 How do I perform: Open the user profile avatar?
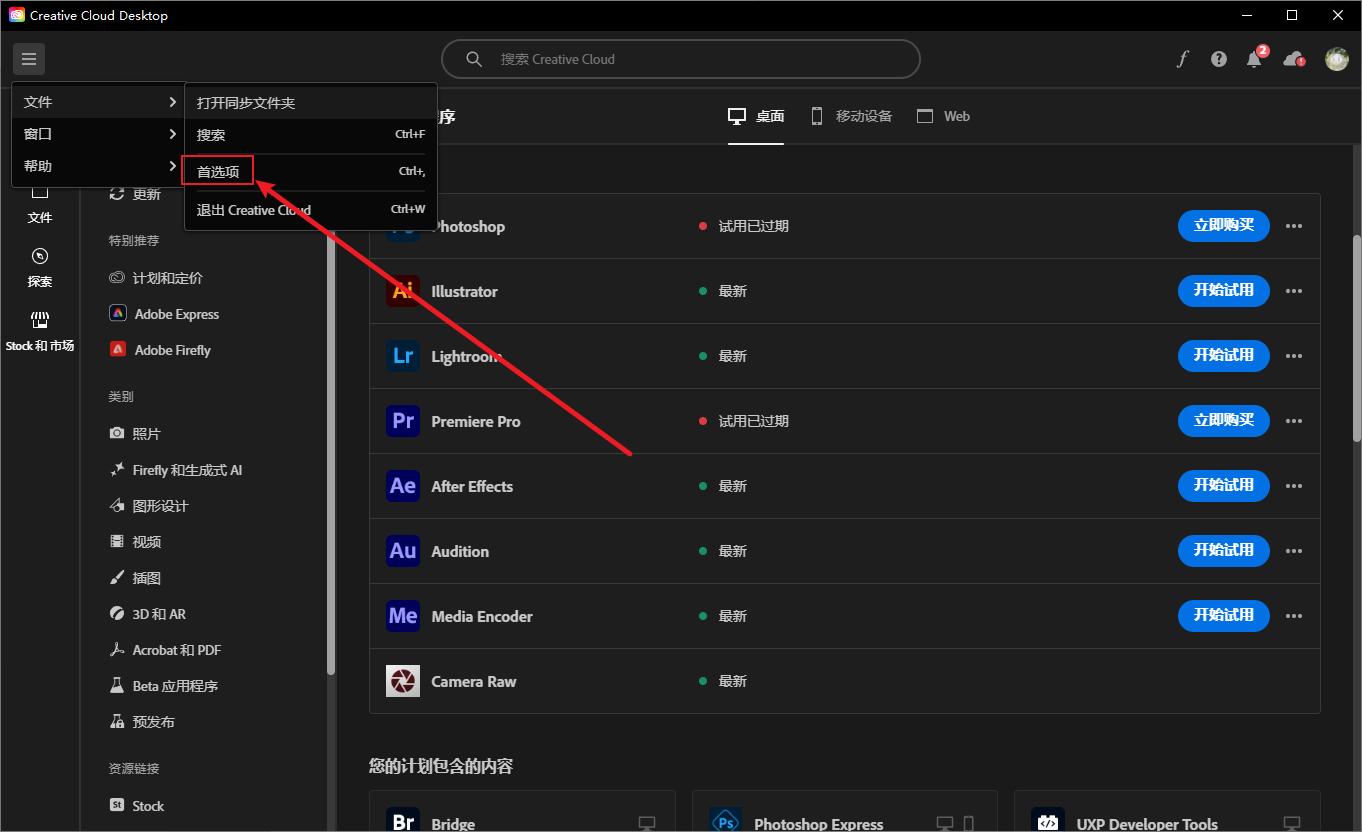1337,59
